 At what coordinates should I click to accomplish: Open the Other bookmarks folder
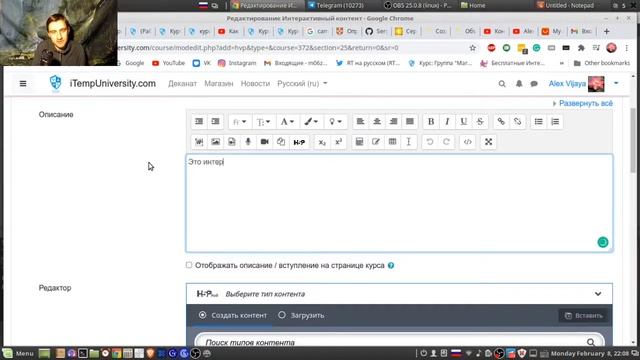coord(602,63)
